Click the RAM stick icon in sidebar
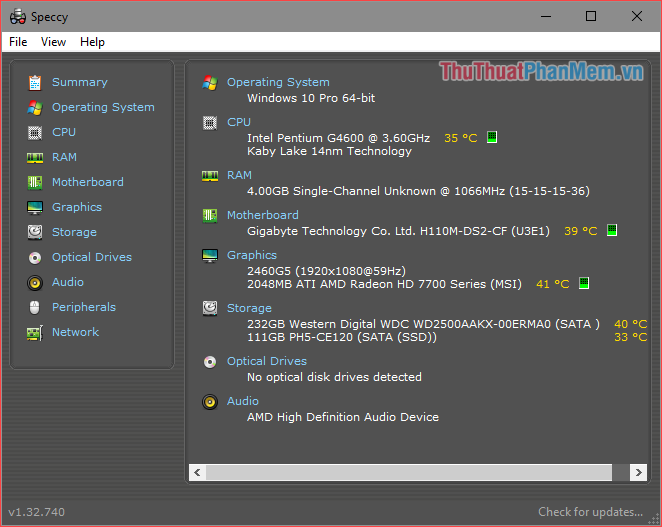 [x=35, y=158]
